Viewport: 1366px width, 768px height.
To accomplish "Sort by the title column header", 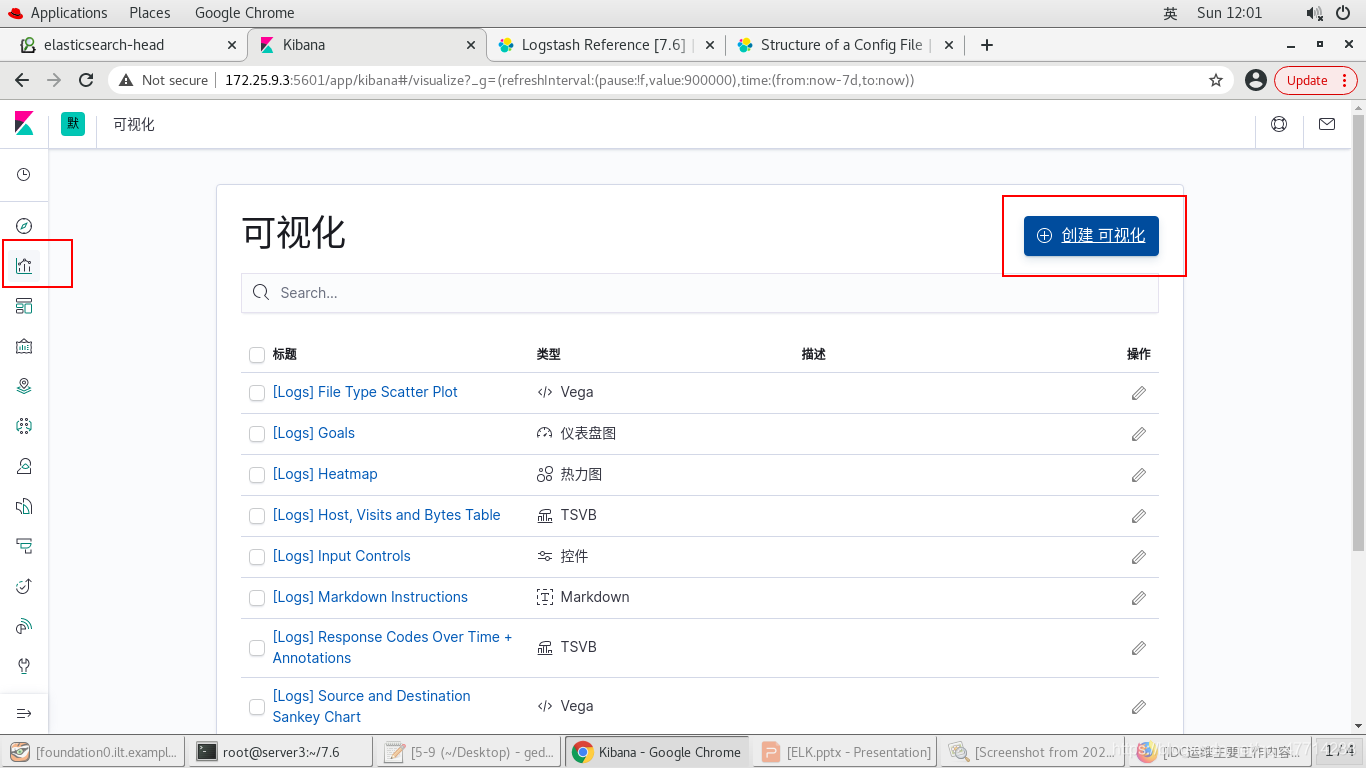I will 285,354.
